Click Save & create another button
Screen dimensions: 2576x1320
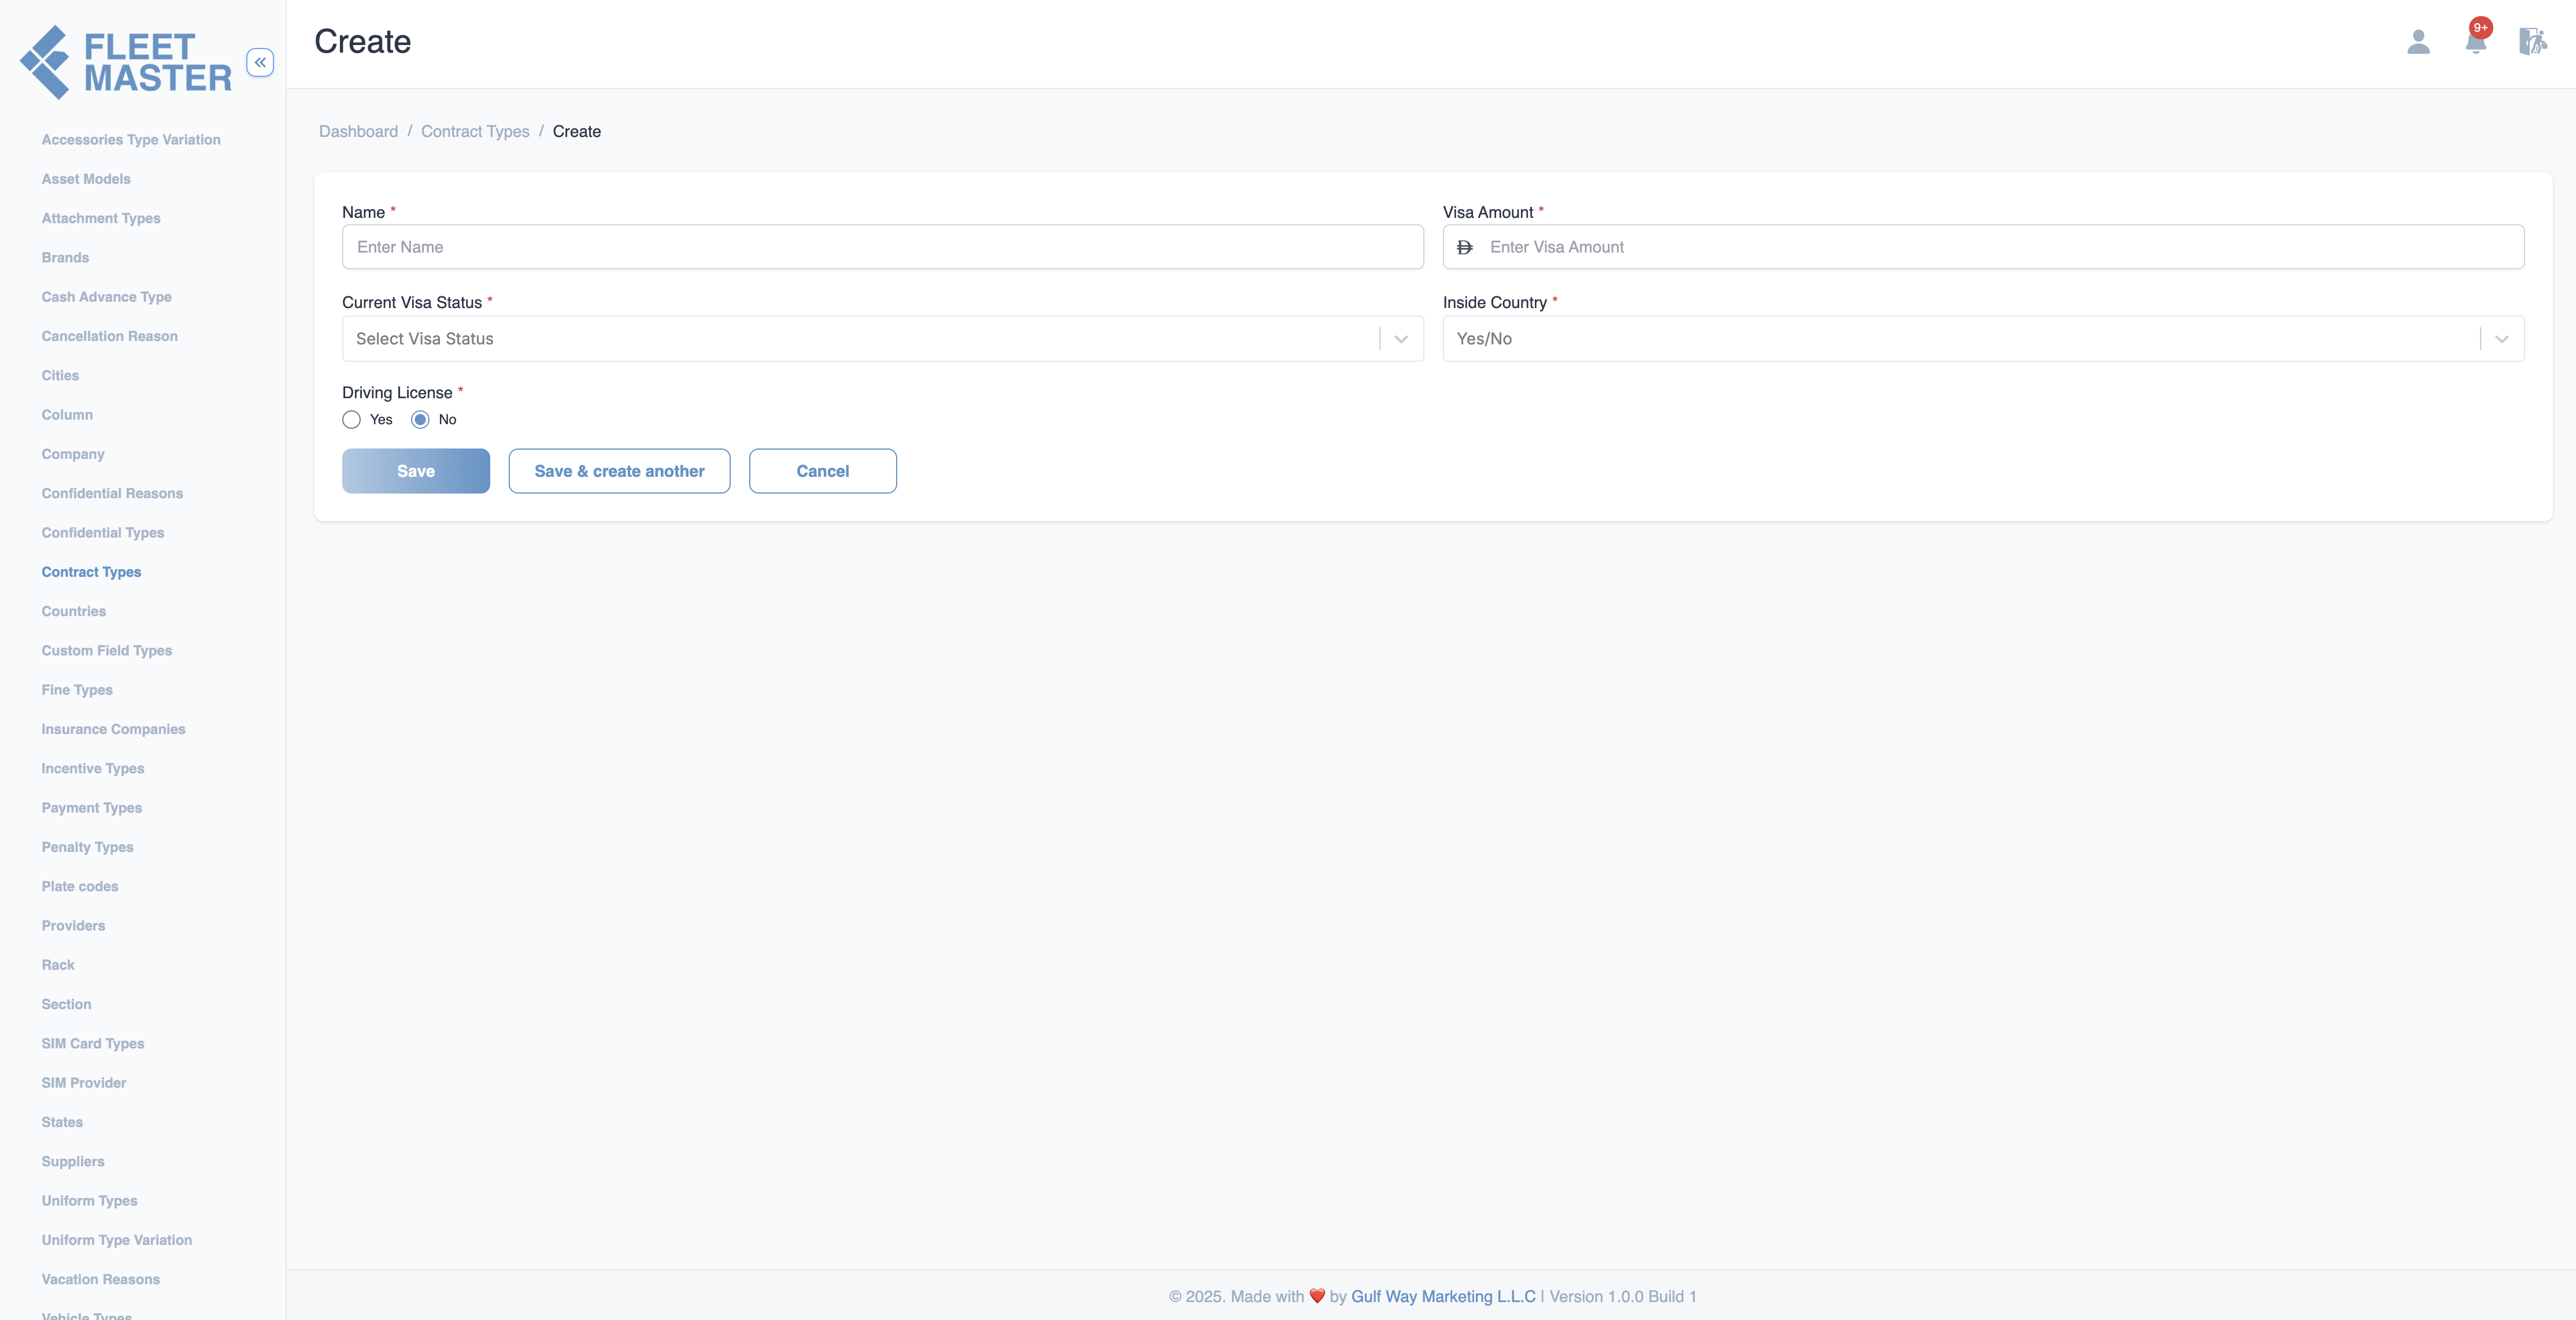[619, 471]
